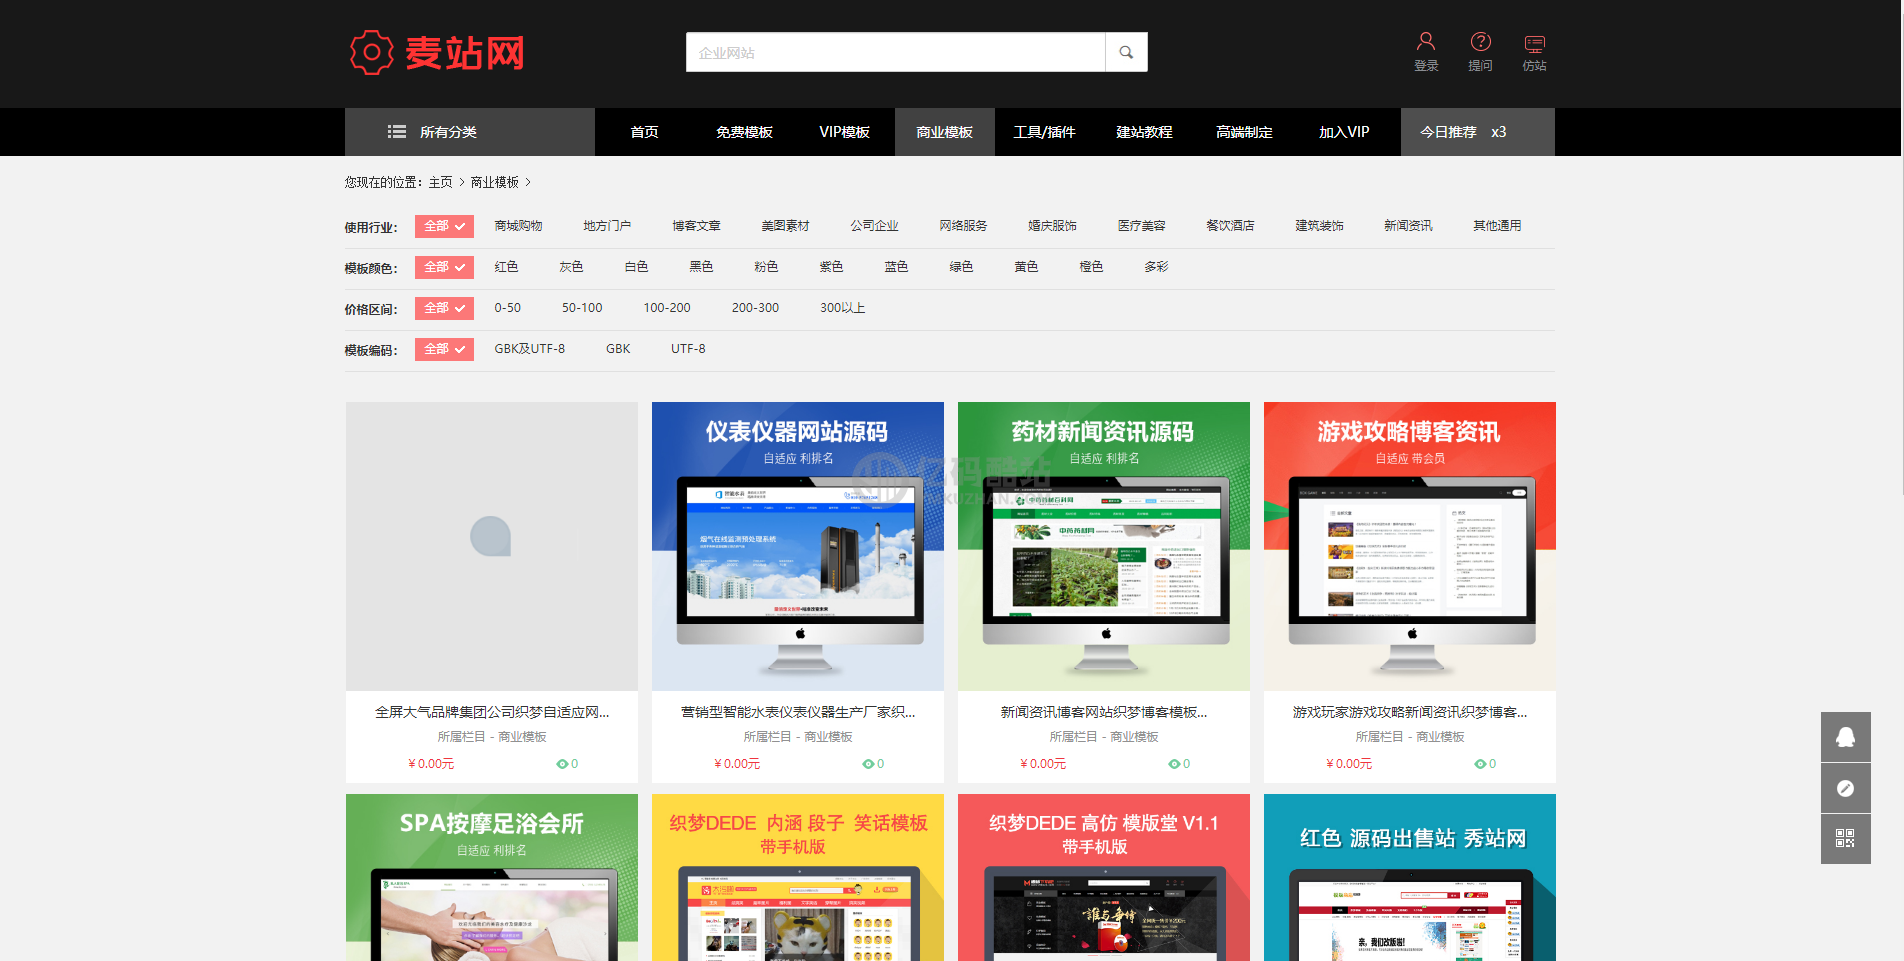1904x961 pixels.
Task: Filter industry by 新闻资讯
Action: (x=1408, y=226)
